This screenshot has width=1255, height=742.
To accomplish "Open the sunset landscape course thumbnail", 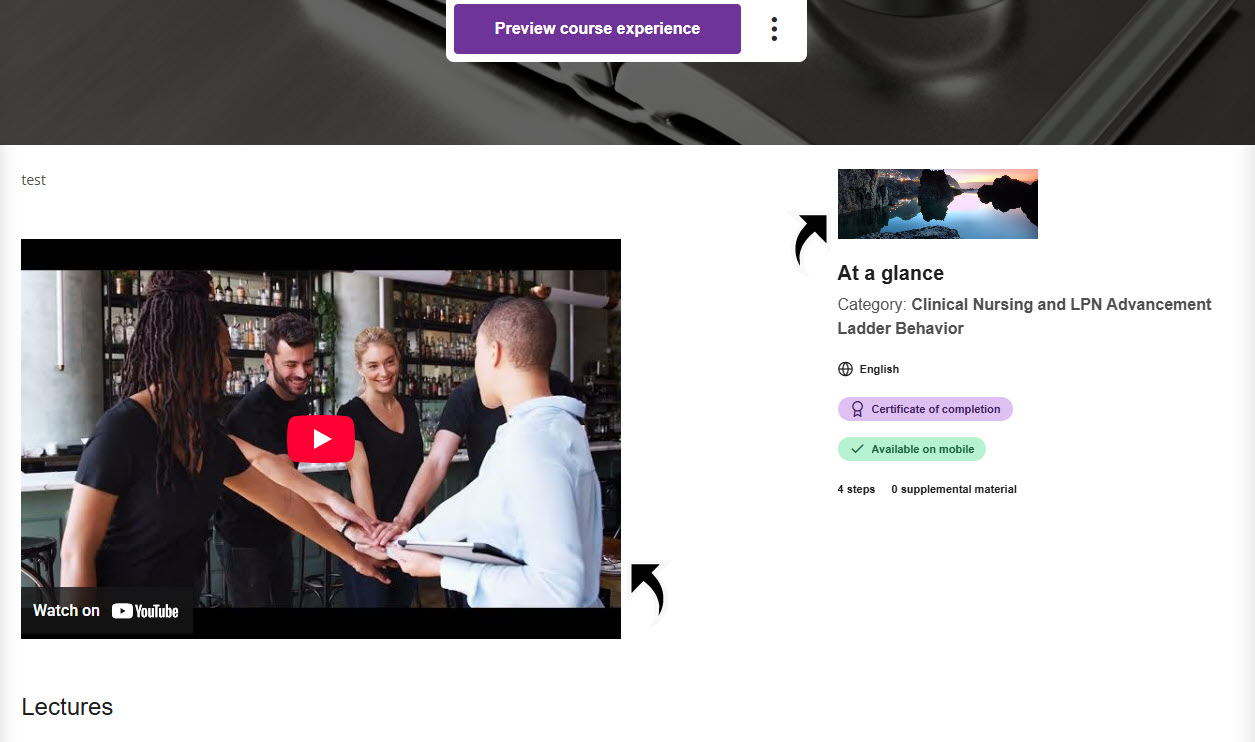I will pyautogui.click(x=937, y=204).
